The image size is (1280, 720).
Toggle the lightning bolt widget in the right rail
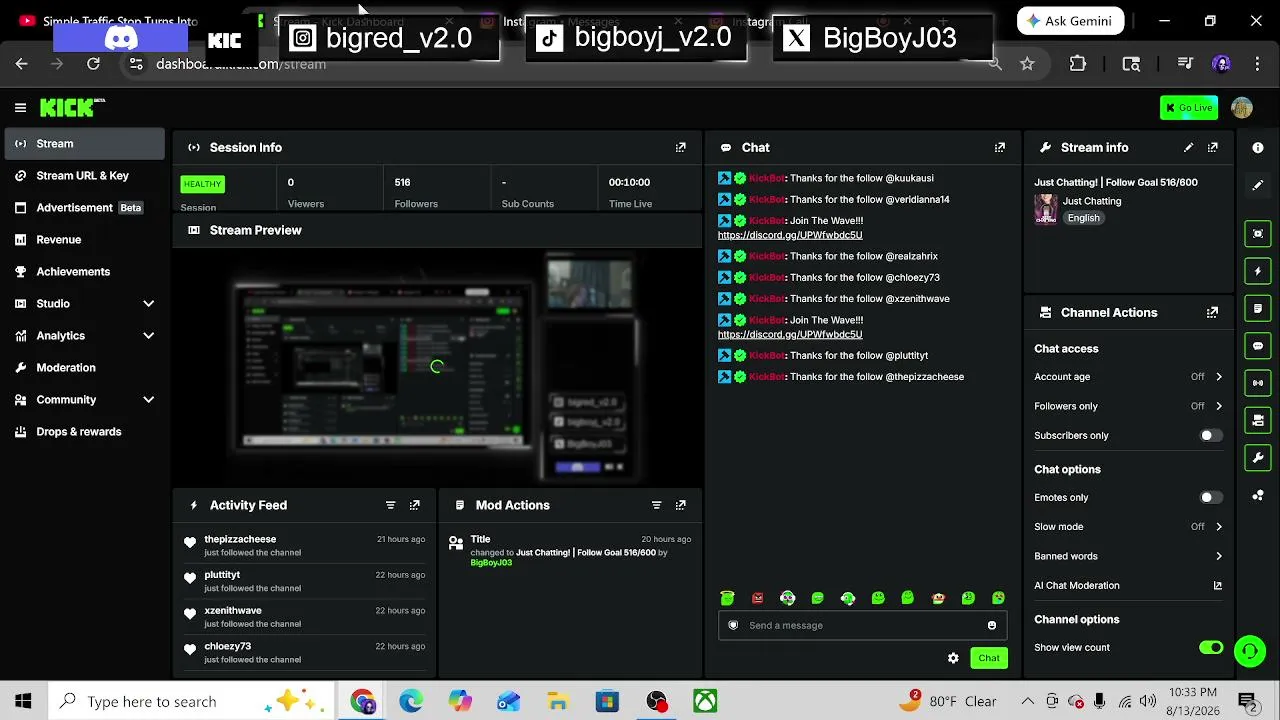point(1258,271)
